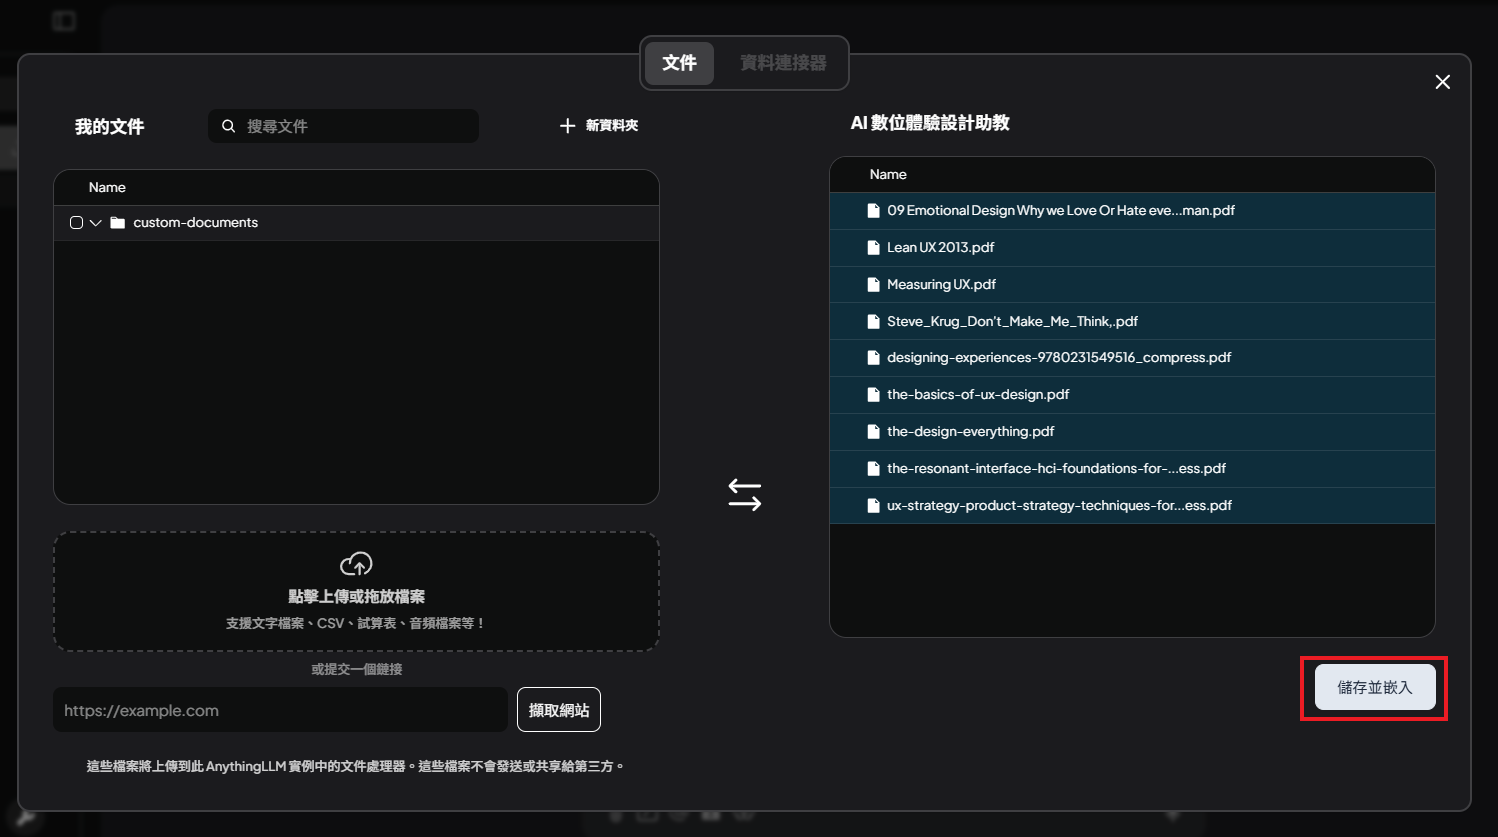This screenshot has width=1498, height=837.
Task: Click the 擷取網站 button
Action: [x=558, y=710]
